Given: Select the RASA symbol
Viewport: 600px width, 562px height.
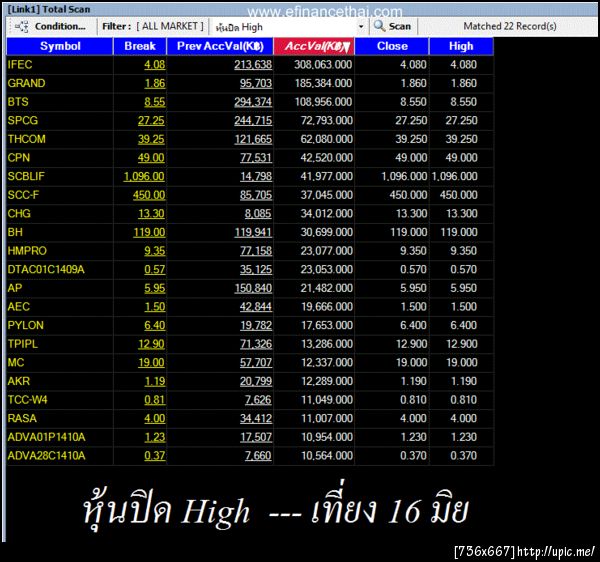Looking at the screenshot, I should coord(22,418).
